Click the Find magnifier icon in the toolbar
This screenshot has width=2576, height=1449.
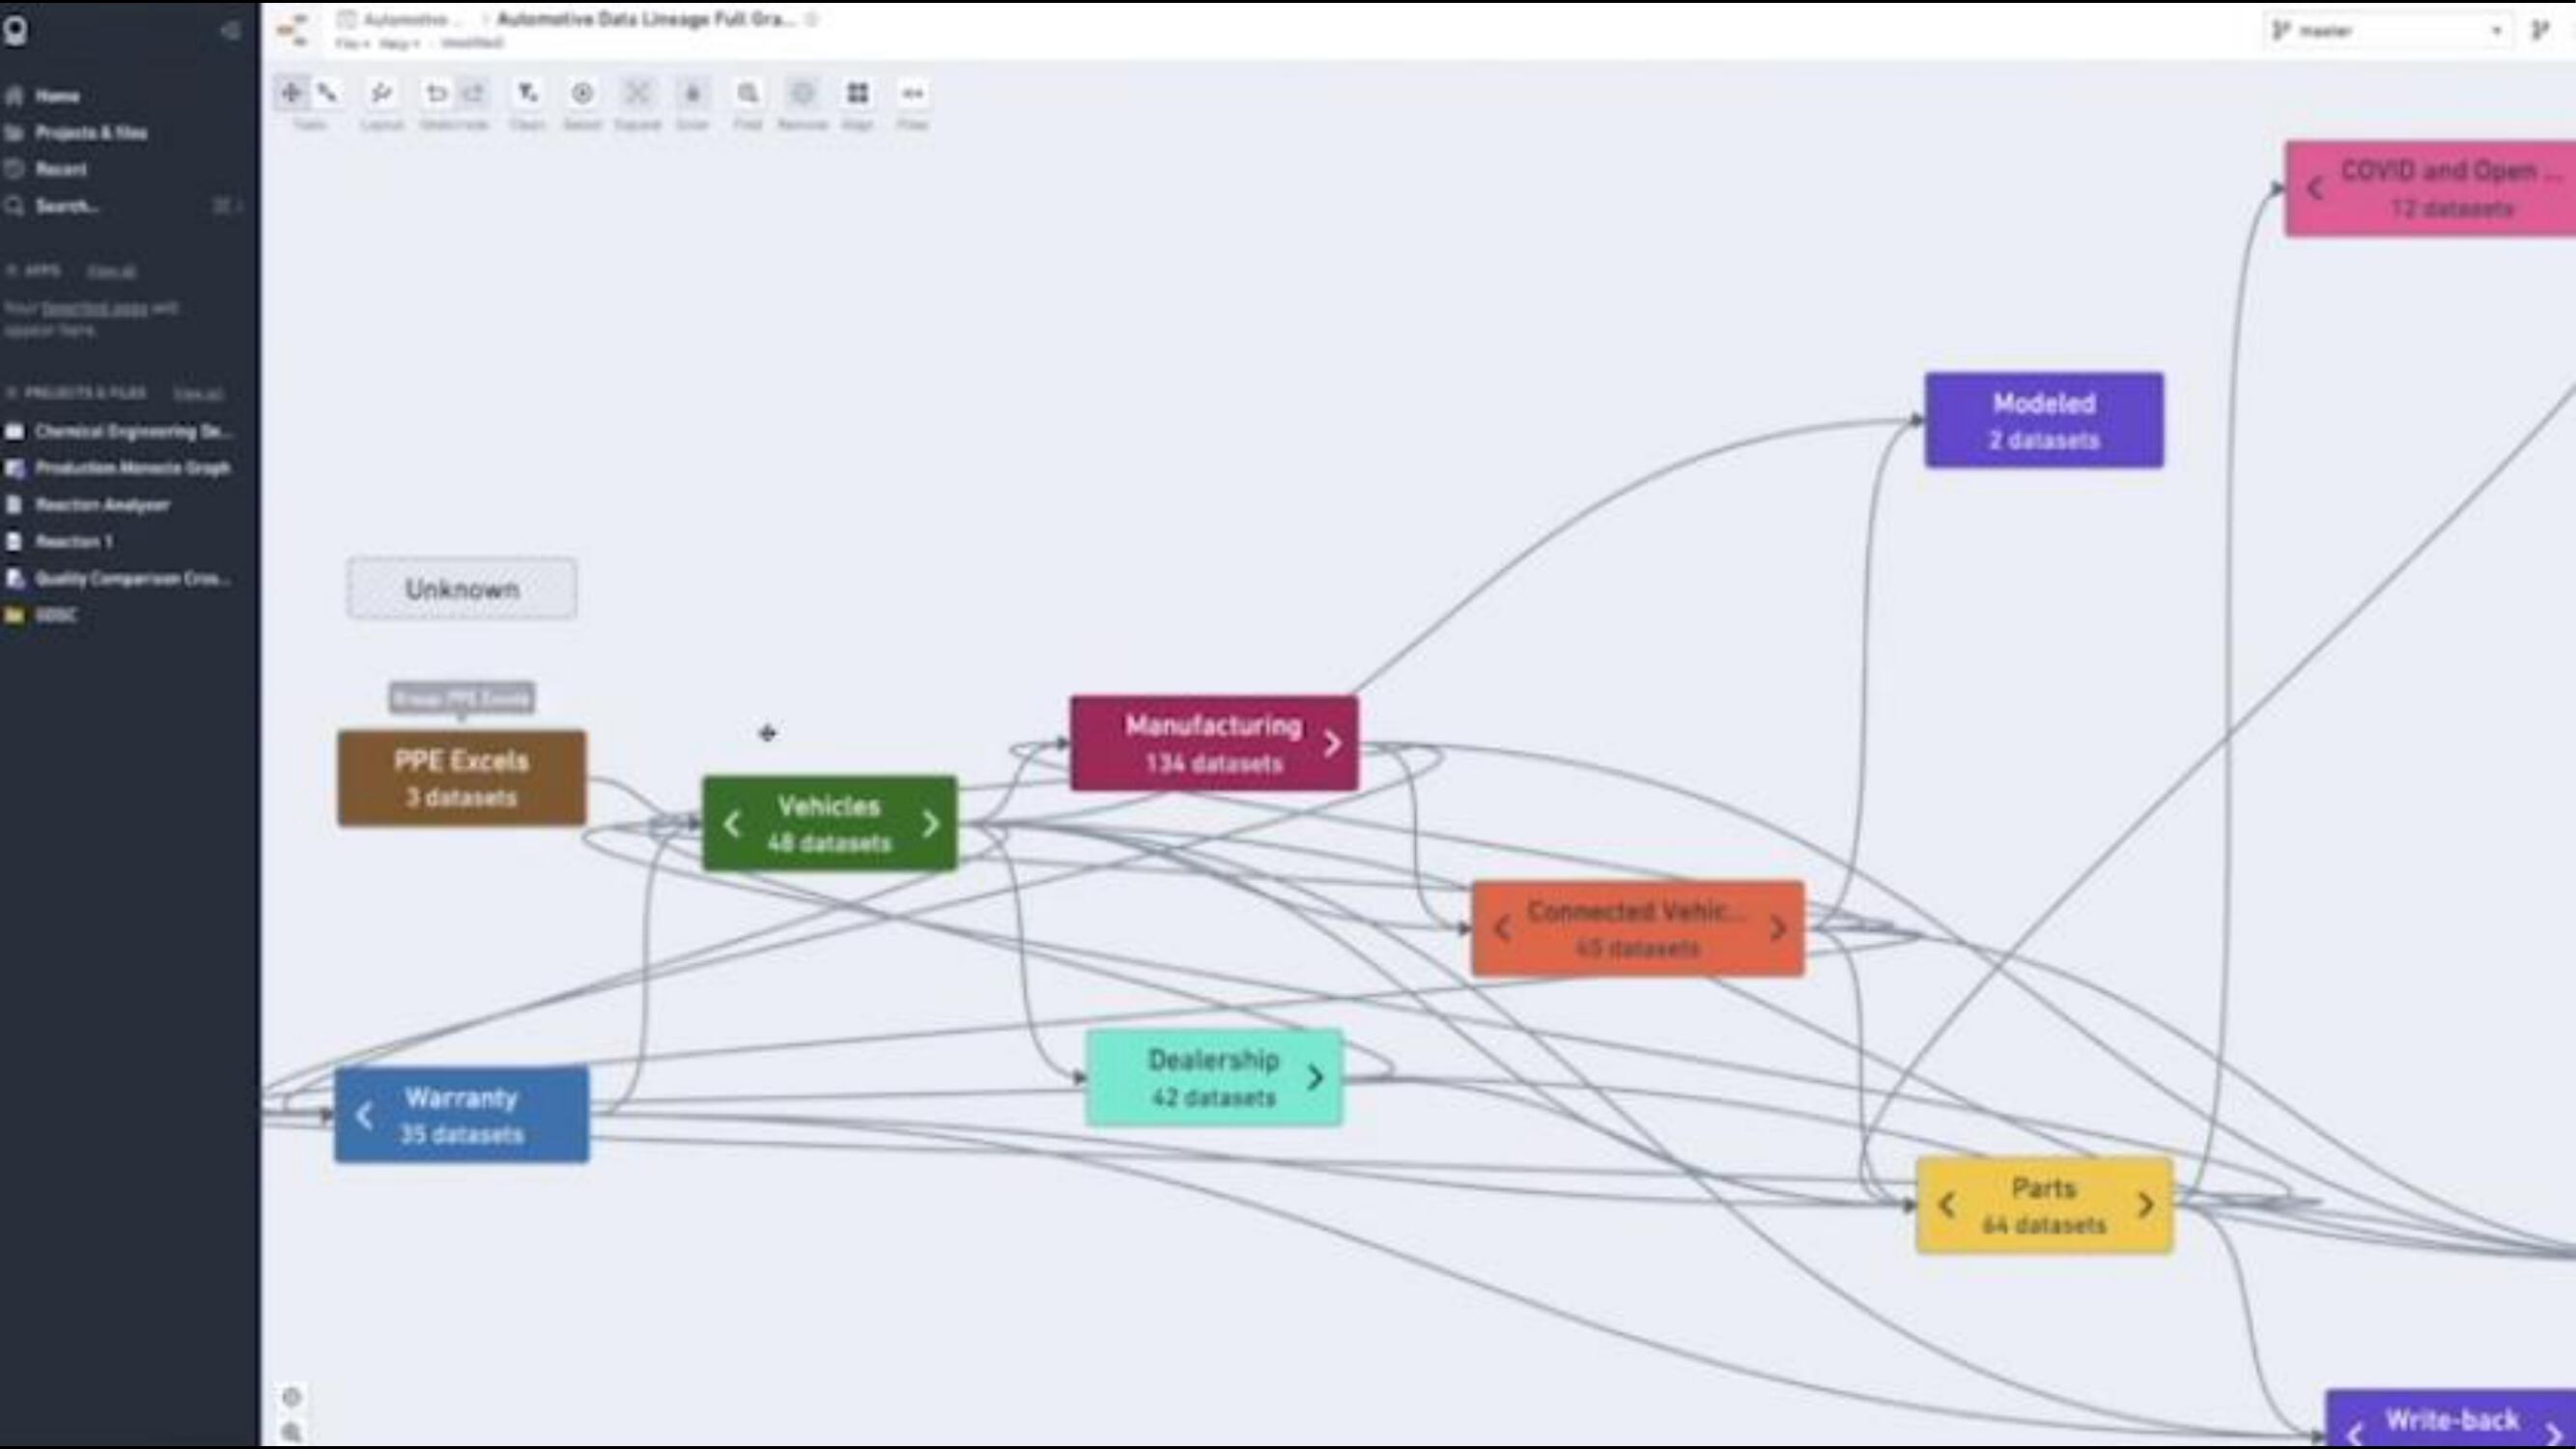coord(747,93)
